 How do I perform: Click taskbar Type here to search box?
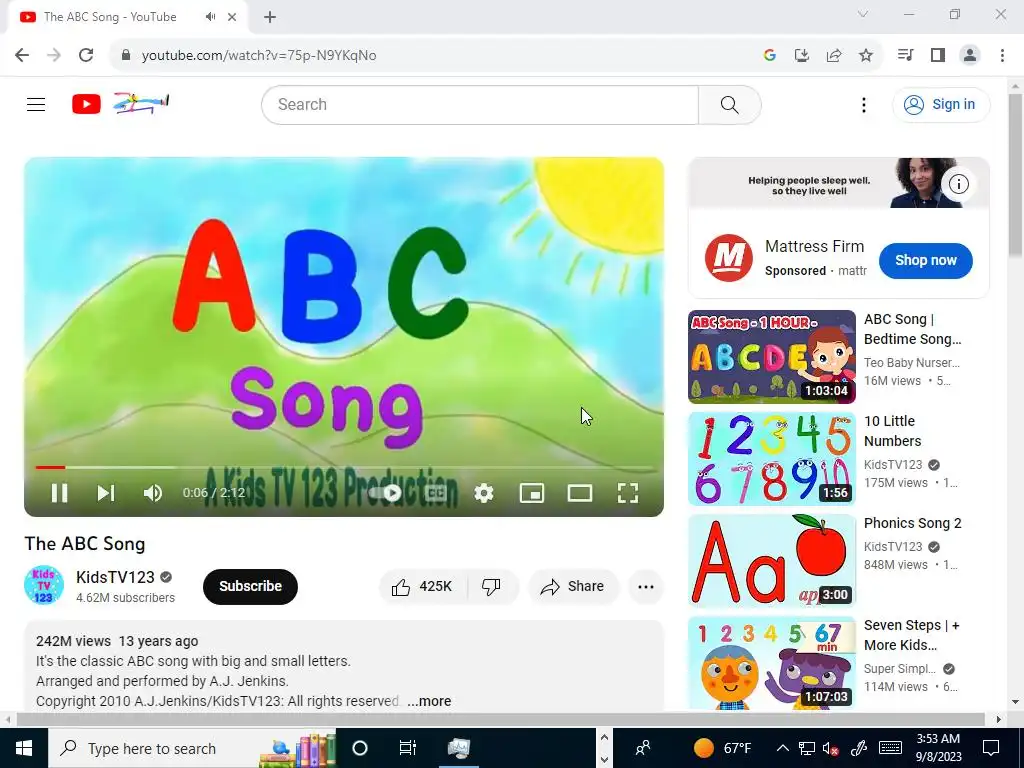pyautogui.click(x=192, y=748)
